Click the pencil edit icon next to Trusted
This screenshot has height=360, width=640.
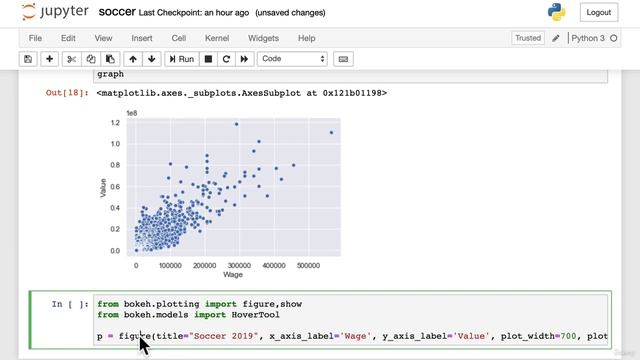tap(556, 38)
